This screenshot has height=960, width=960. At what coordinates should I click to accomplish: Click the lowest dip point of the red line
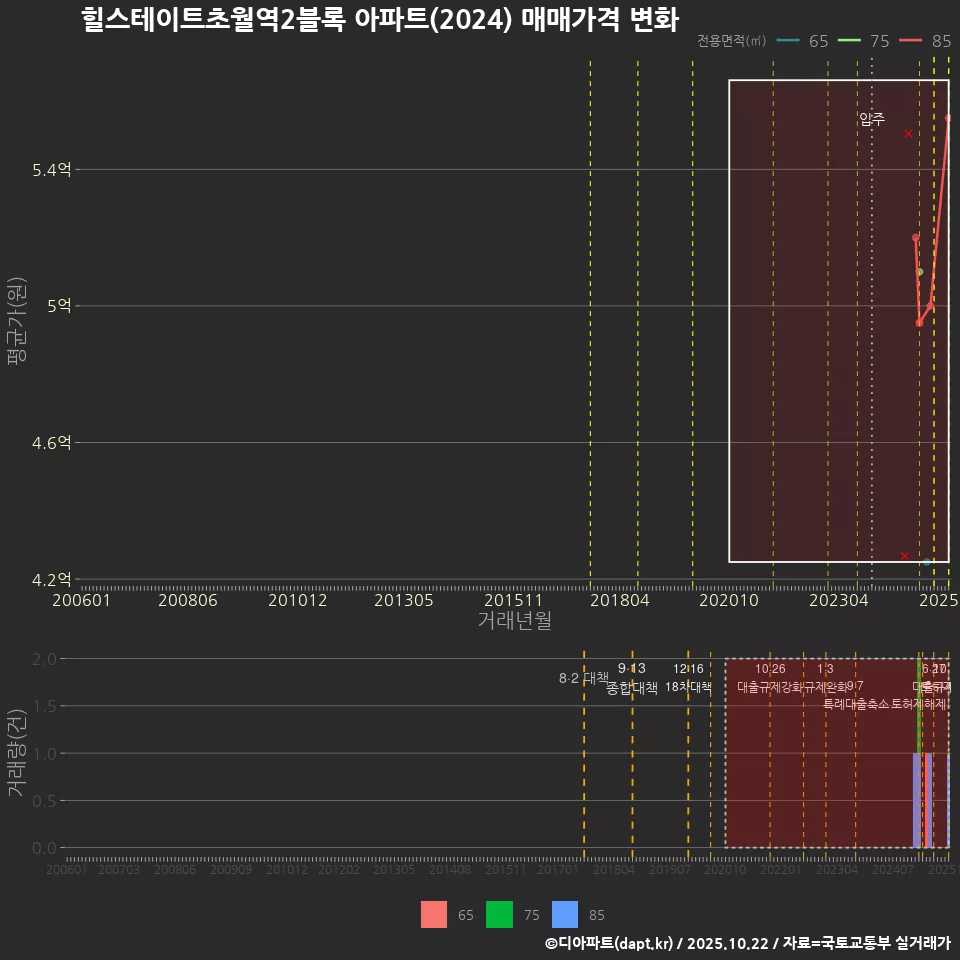point(919,323)
